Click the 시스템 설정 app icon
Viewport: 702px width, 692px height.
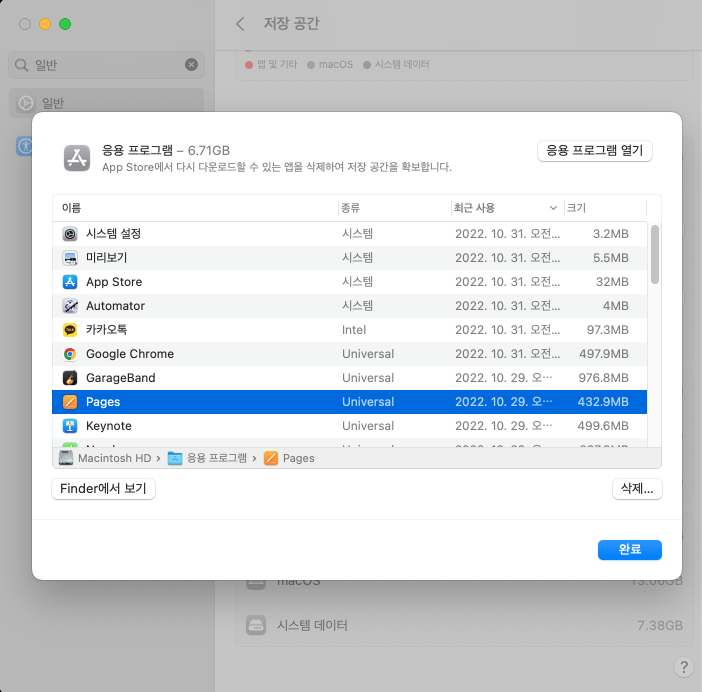[70, 234]
